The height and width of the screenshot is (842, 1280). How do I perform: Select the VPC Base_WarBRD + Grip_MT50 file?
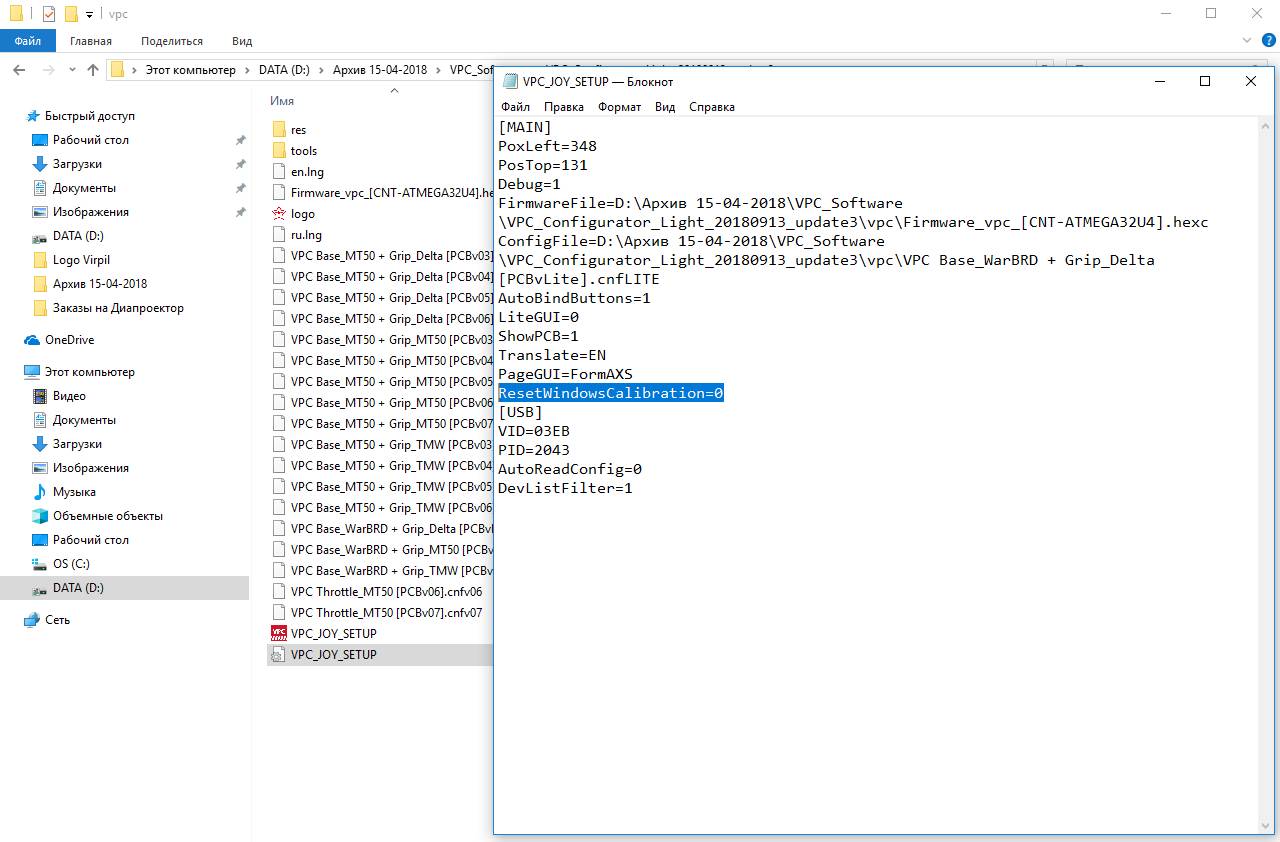(392, 550)
